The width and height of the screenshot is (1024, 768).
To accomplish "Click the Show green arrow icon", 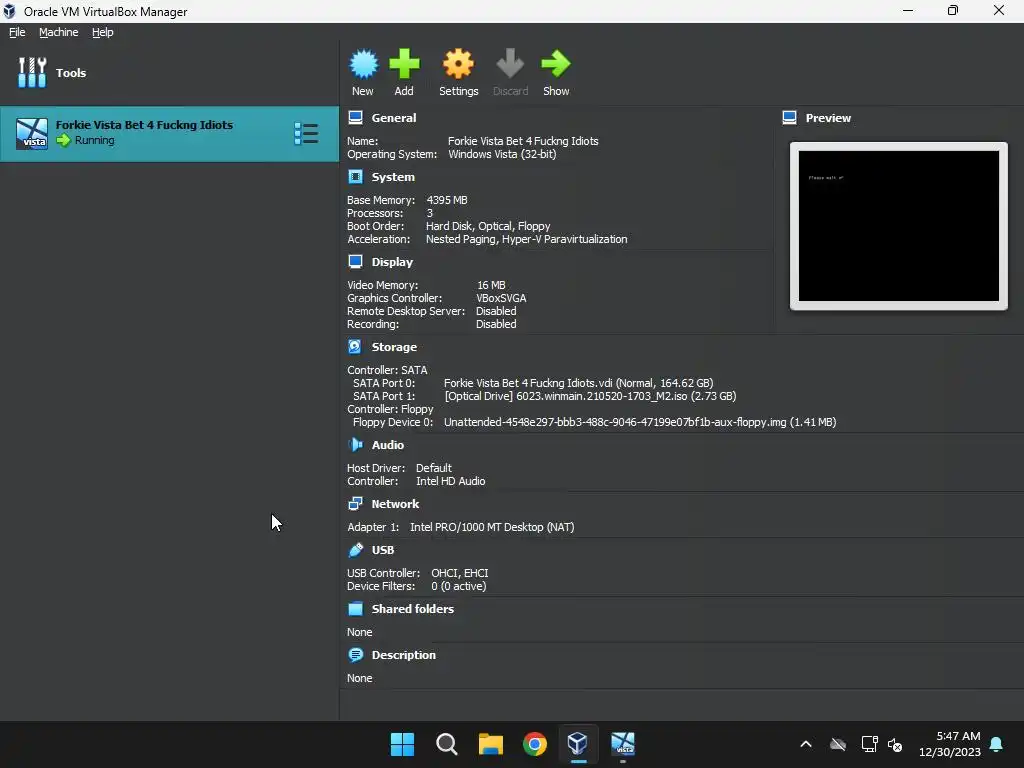I will pos(556,64).
